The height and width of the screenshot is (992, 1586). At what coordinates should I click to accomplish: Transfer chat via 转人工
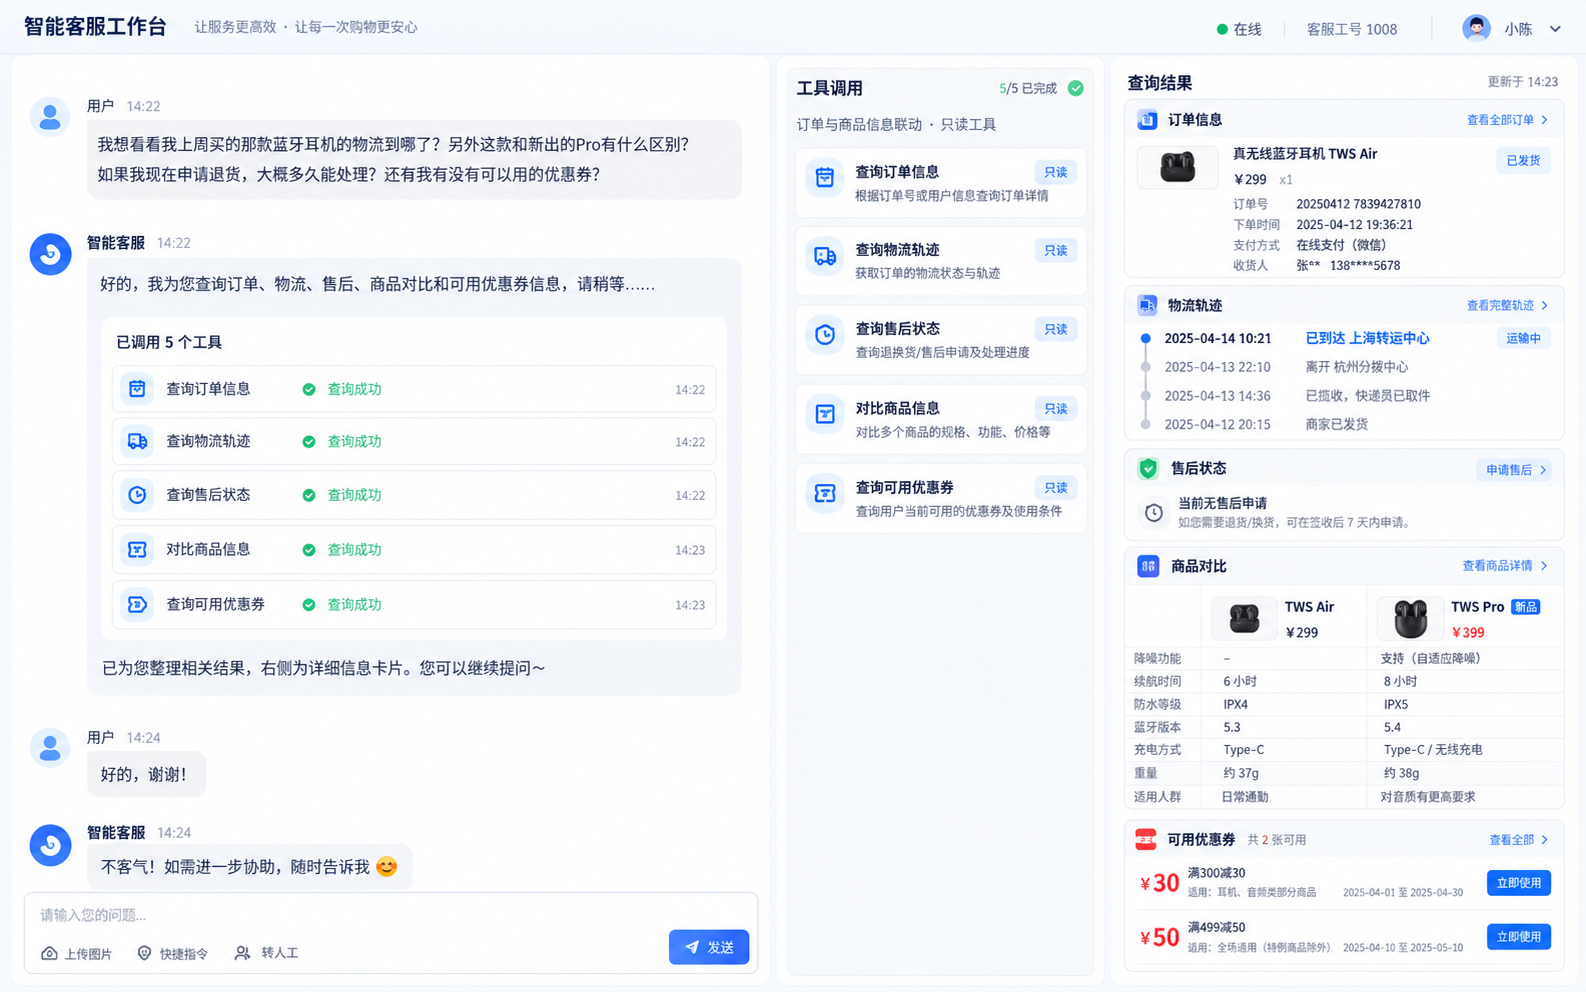[x=266, y=953]
